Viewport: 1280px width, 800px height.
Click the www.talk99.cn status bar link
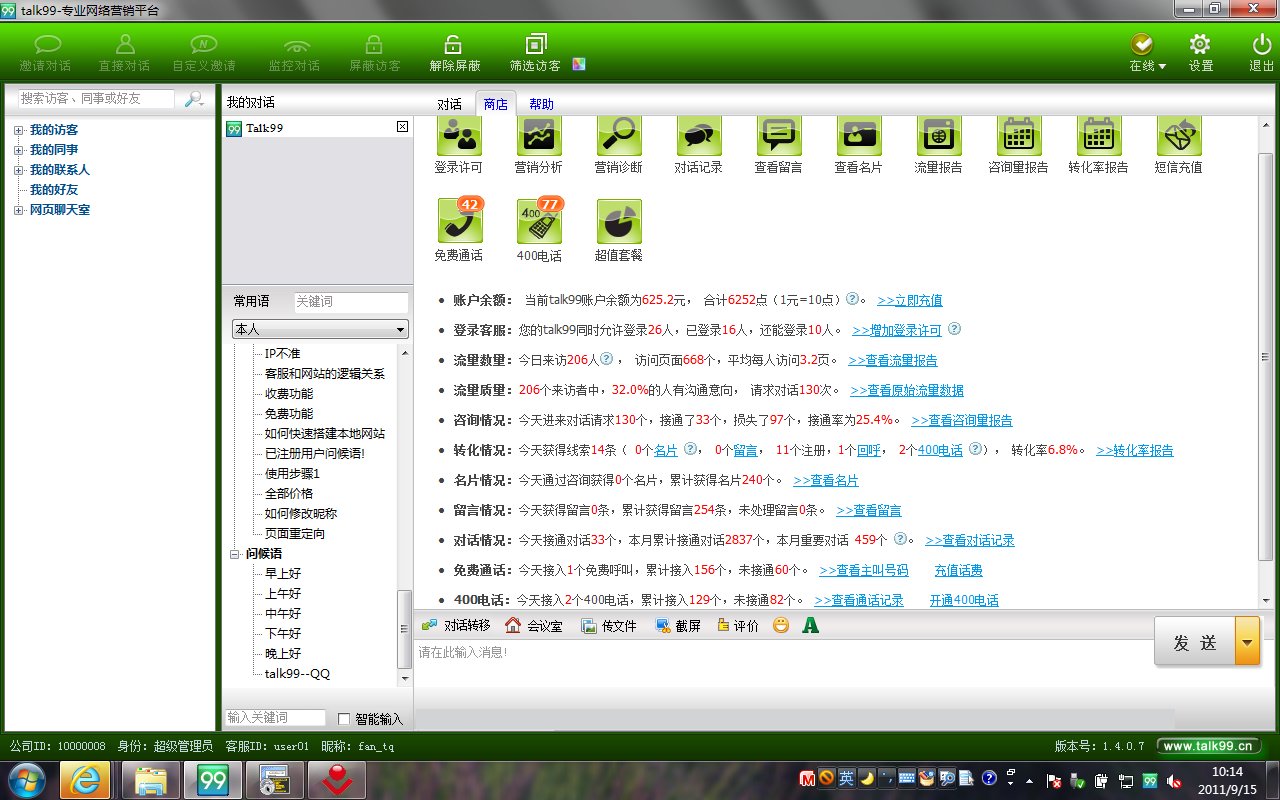1208,746
